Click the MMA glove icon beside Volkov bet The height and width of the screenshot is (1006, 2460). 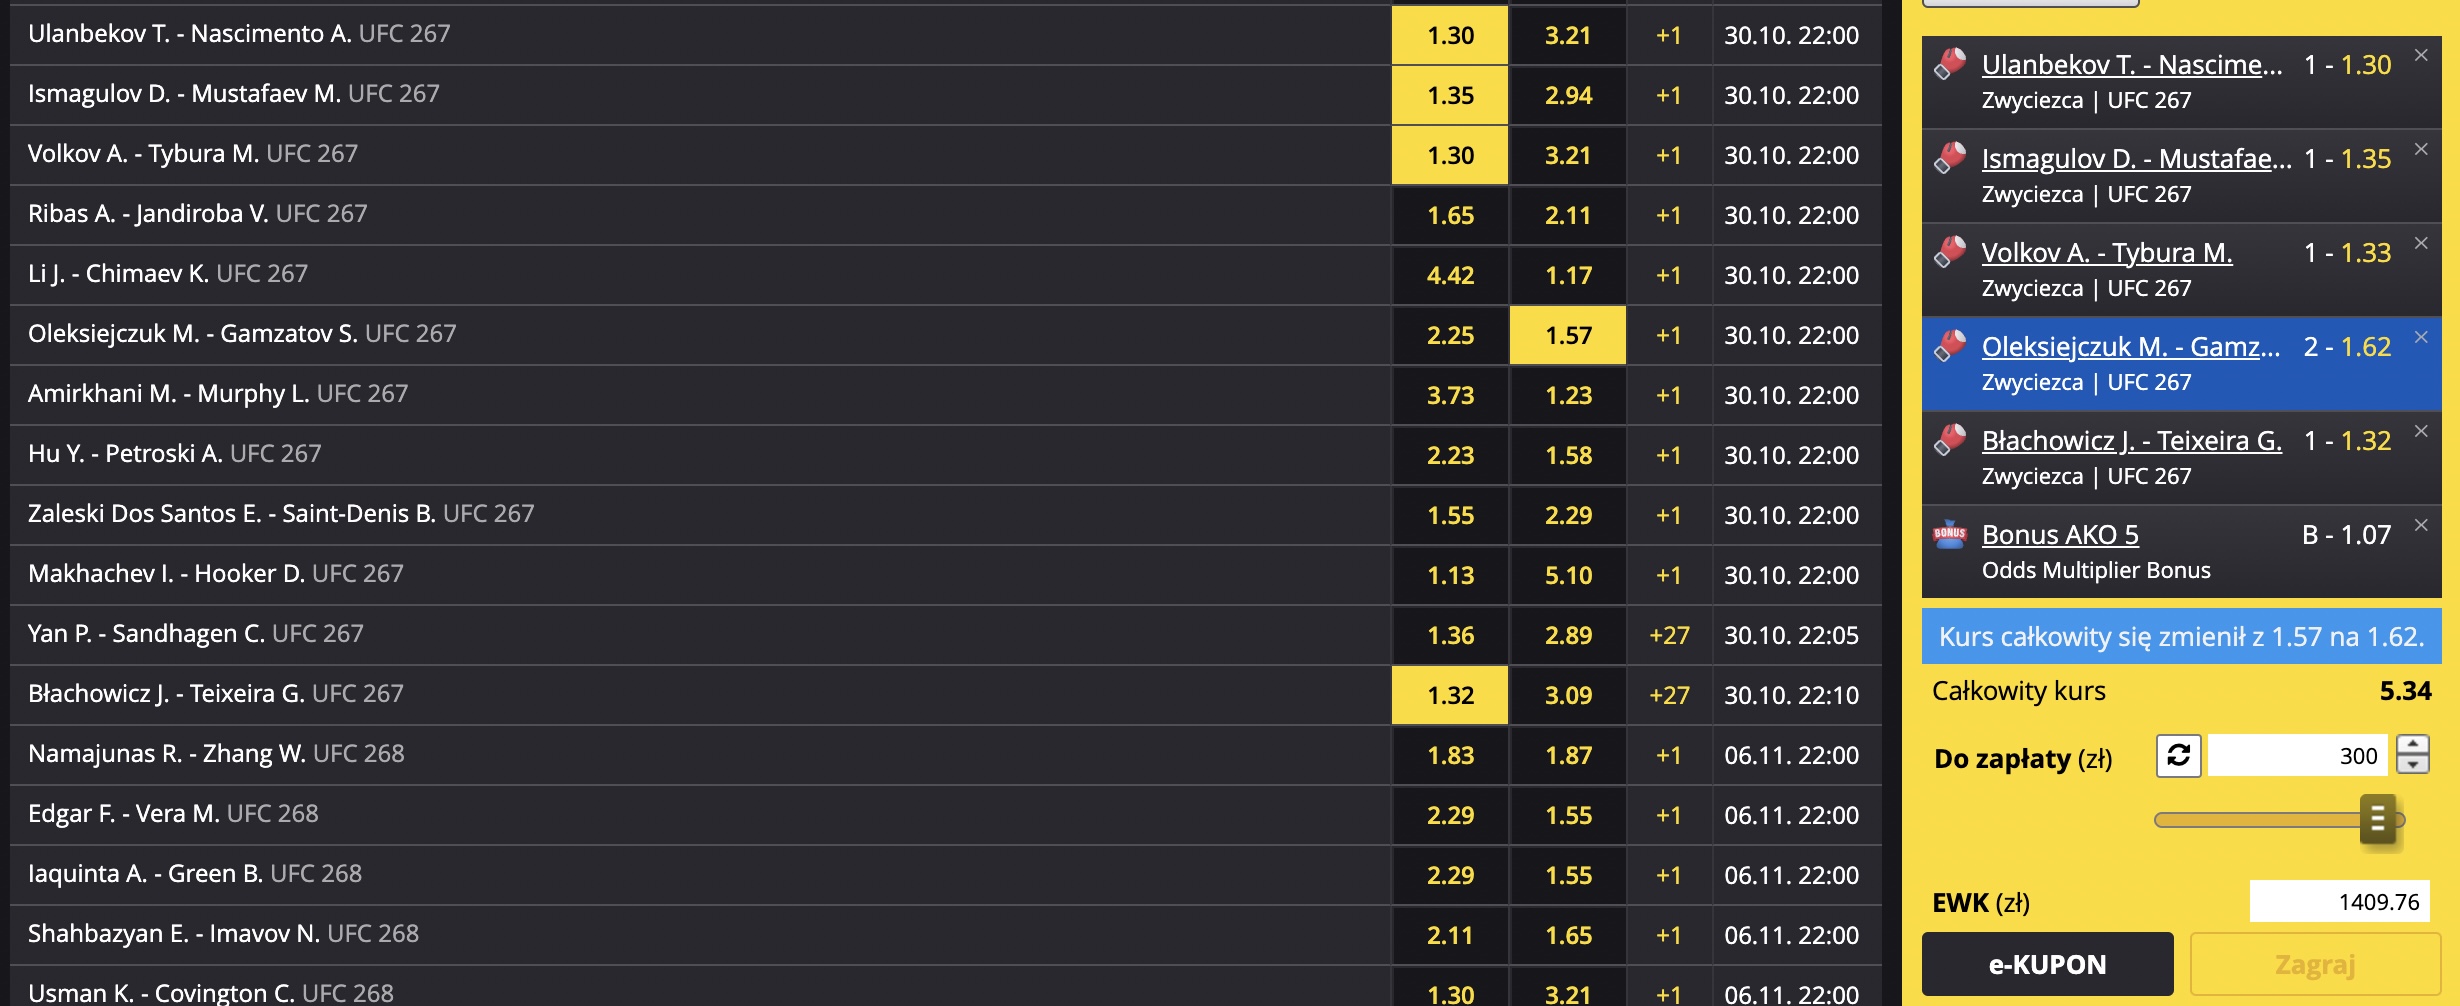[x=1950, y=251]
